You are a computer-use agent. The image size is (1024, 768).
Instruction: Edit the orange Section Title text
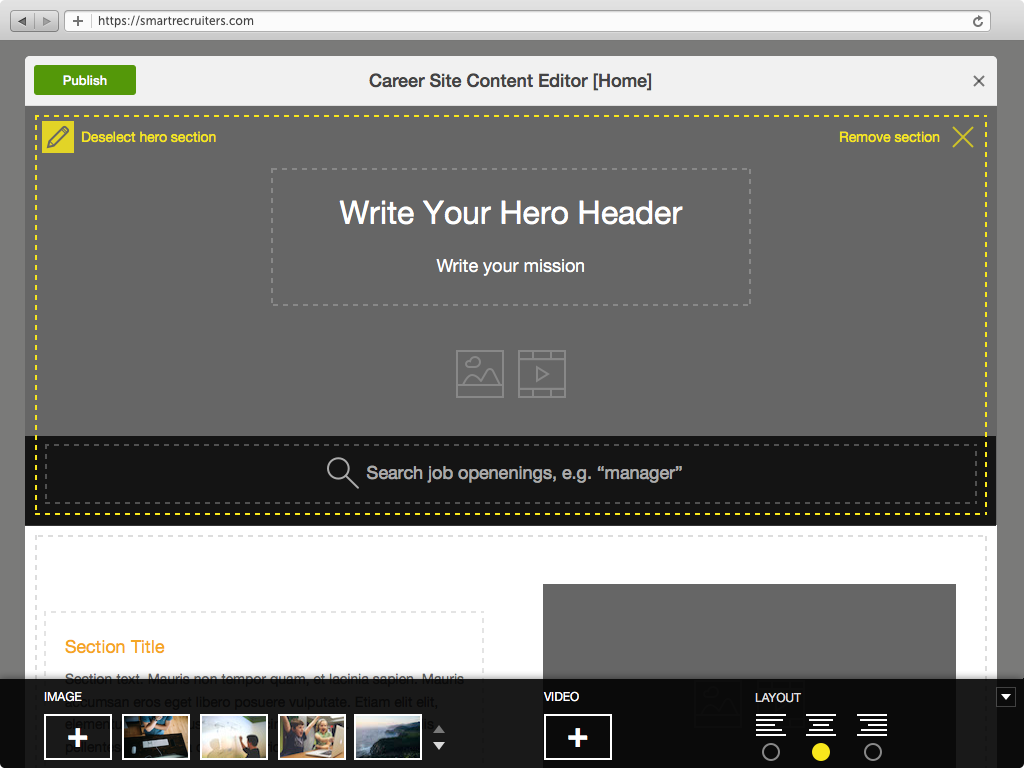(115, 647)
